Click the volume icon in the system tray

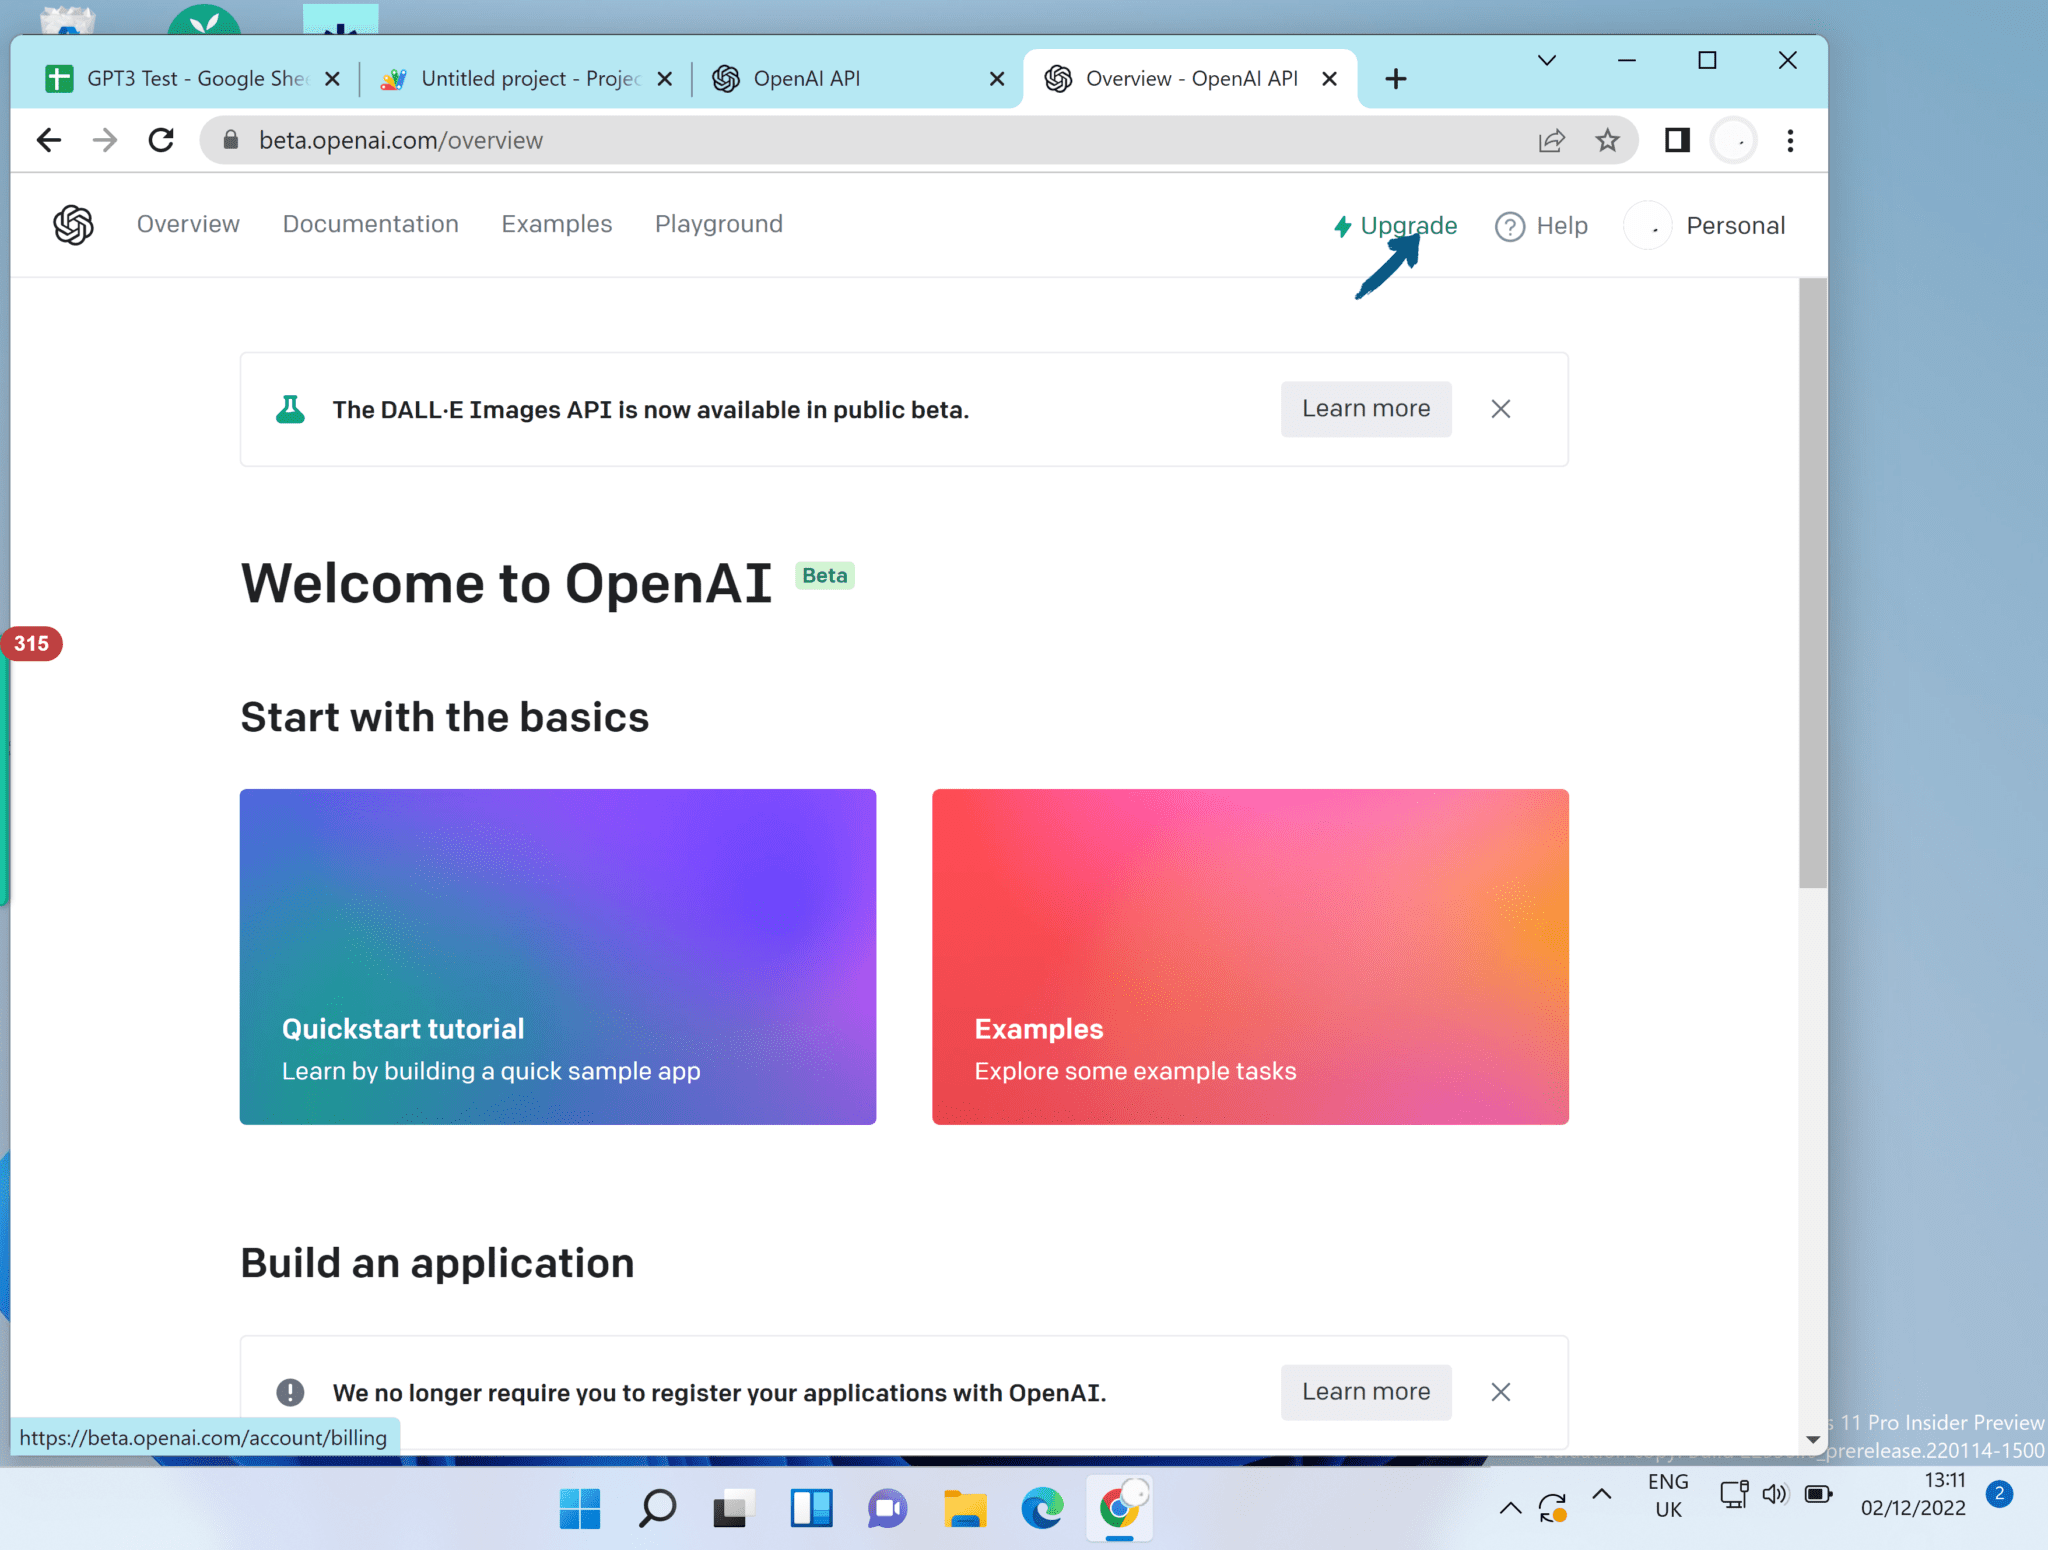(1775, 1493)
